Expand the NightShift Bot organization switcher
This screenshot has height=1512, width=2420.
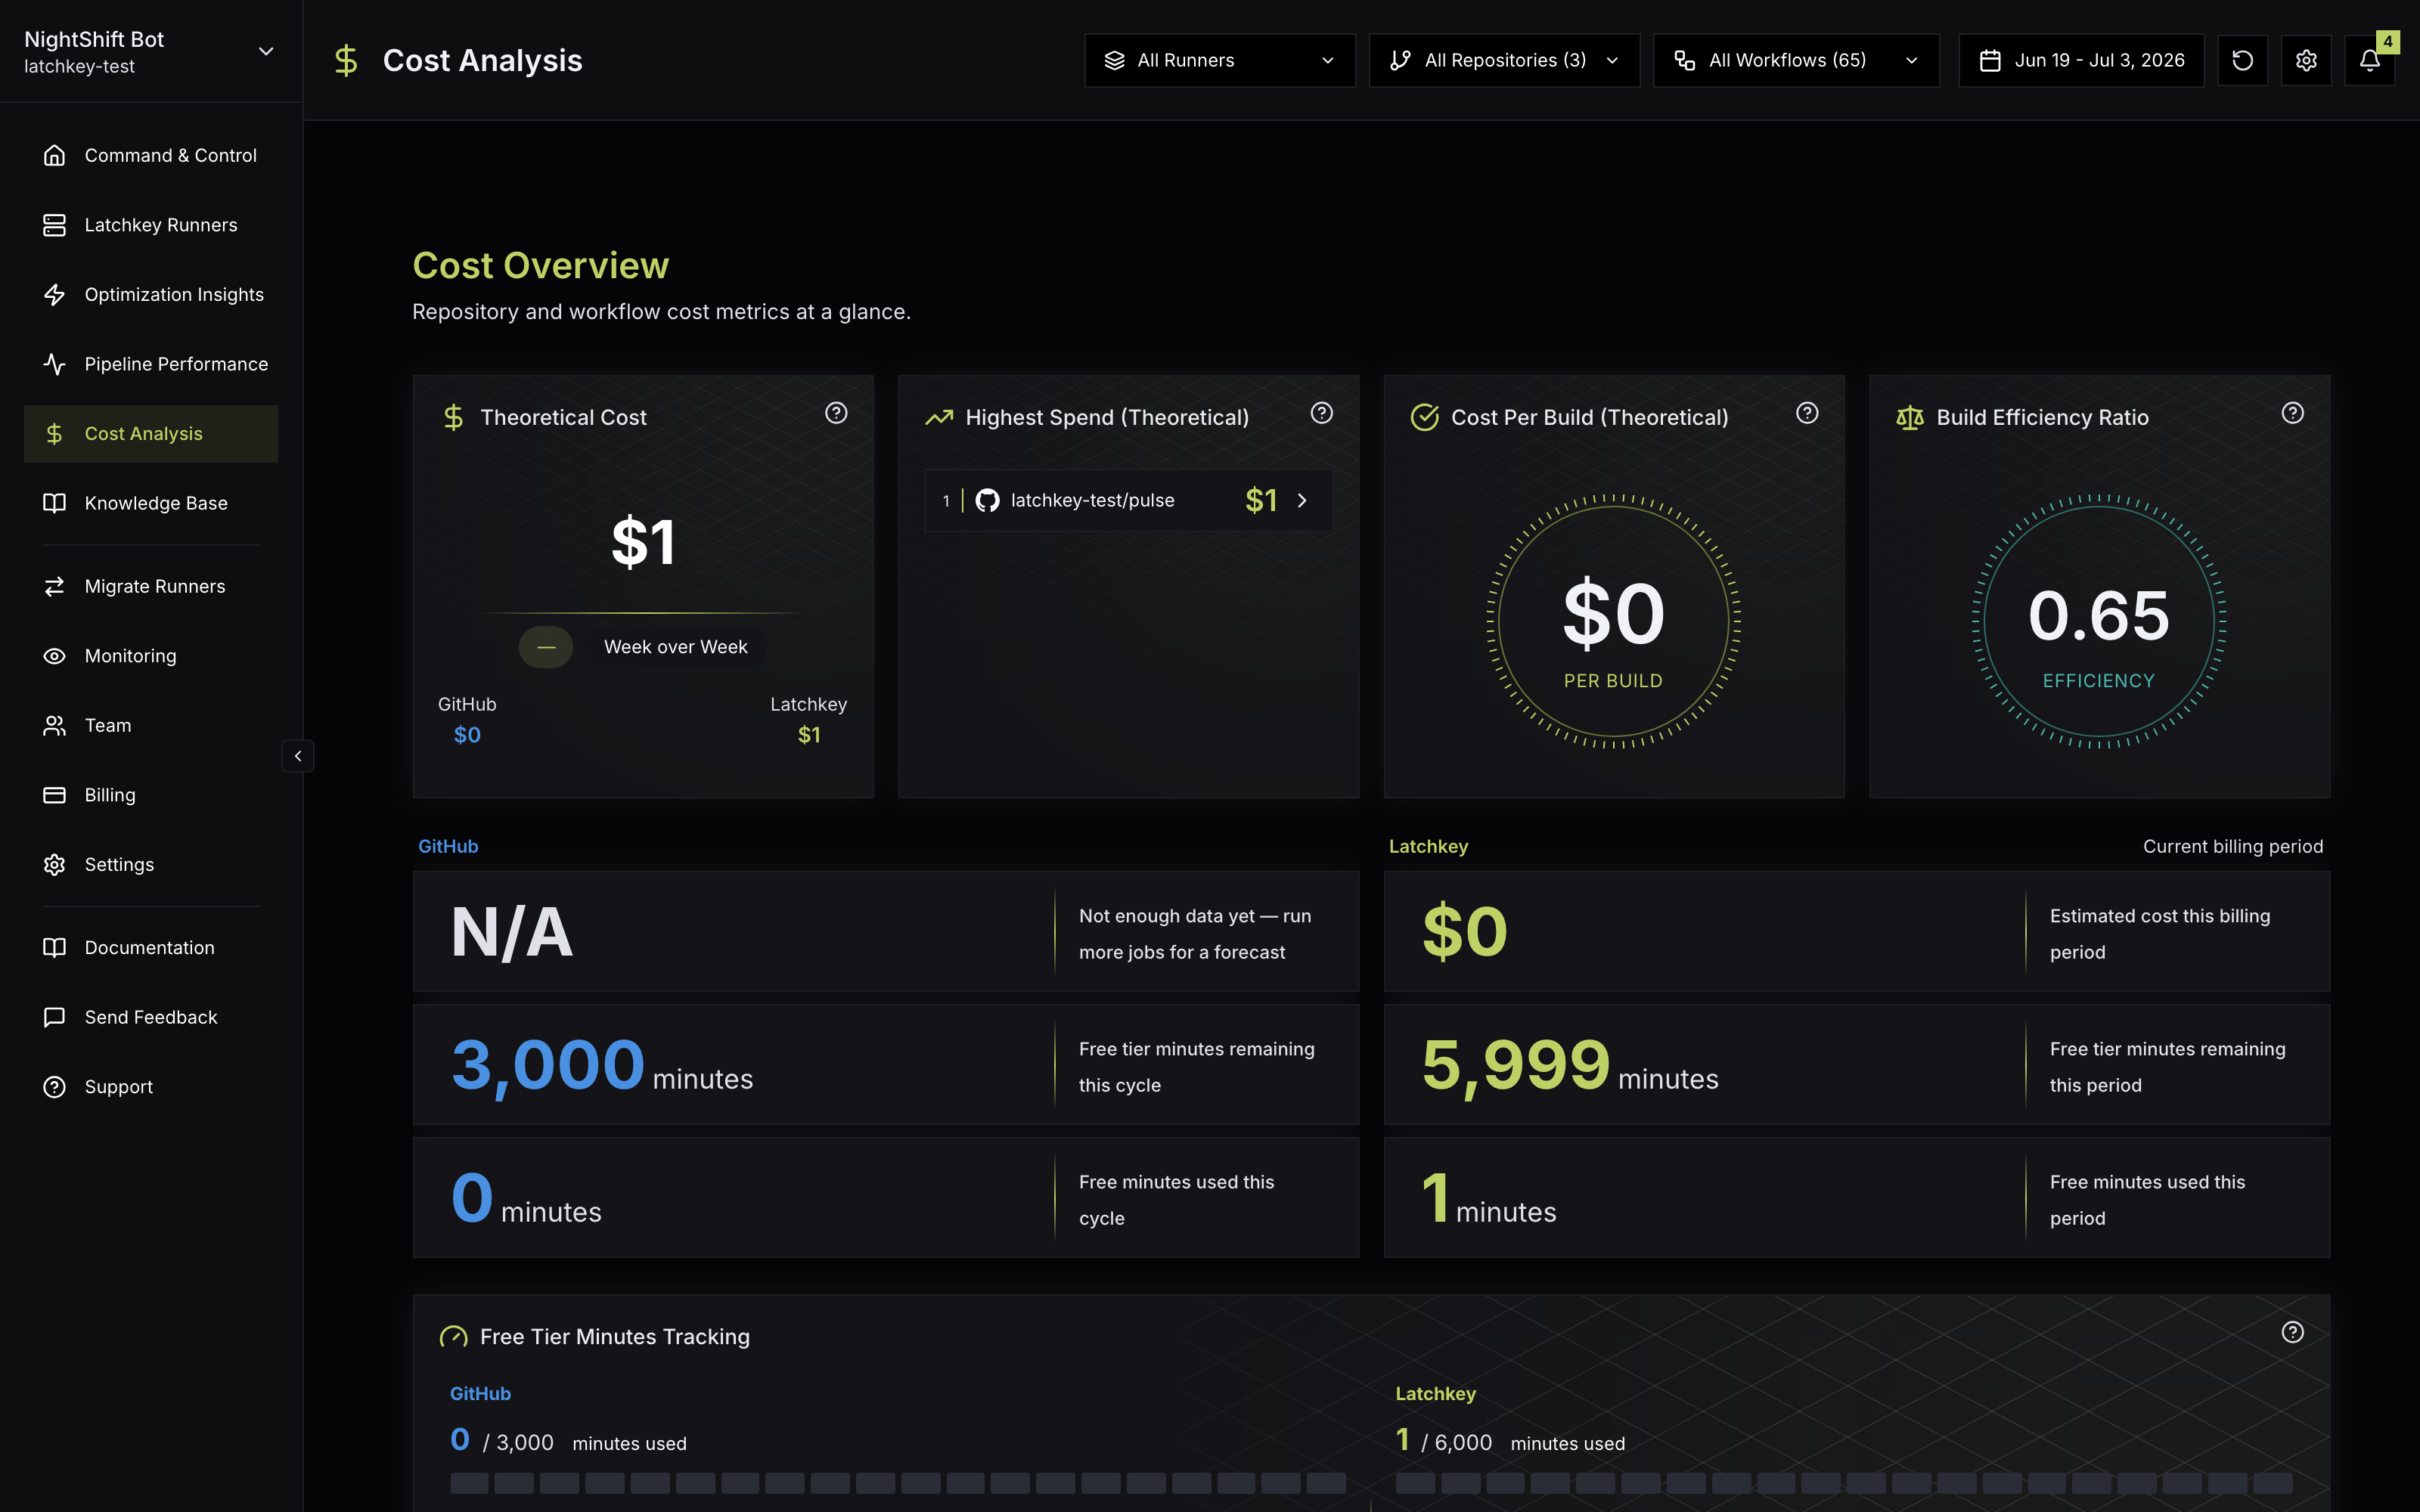click(151, 51)
